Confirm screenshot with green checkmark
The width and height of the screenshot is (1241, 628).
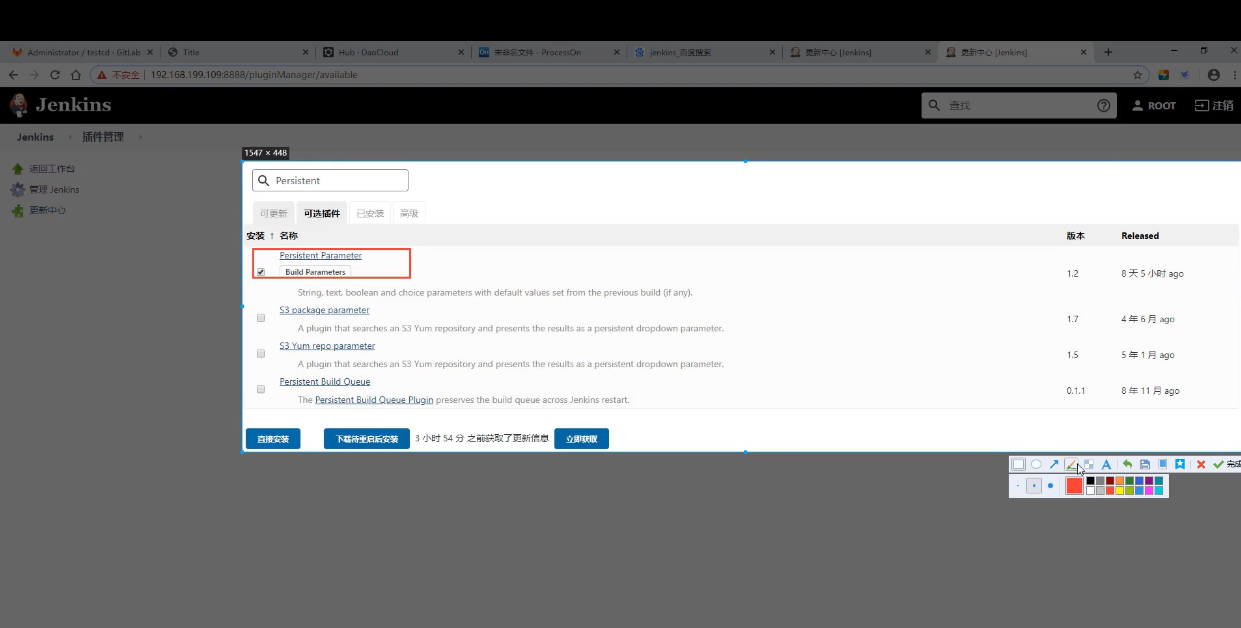[1218, 464]
